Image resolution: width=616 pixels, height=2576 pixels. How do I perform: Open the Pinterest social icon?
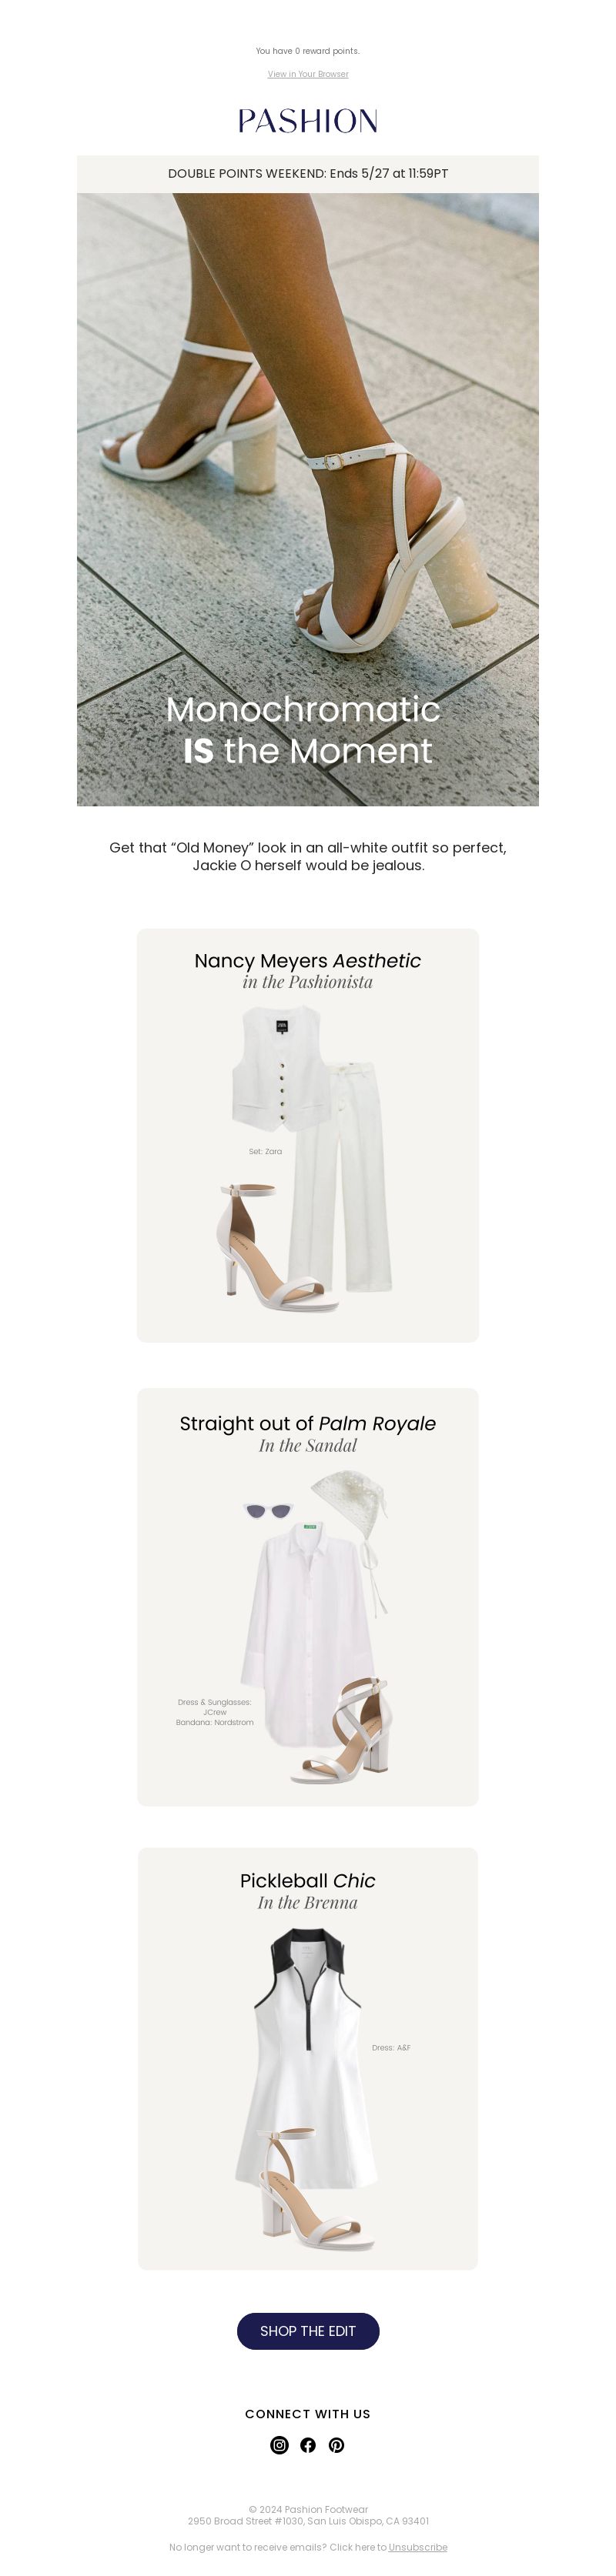(337, 2444)
